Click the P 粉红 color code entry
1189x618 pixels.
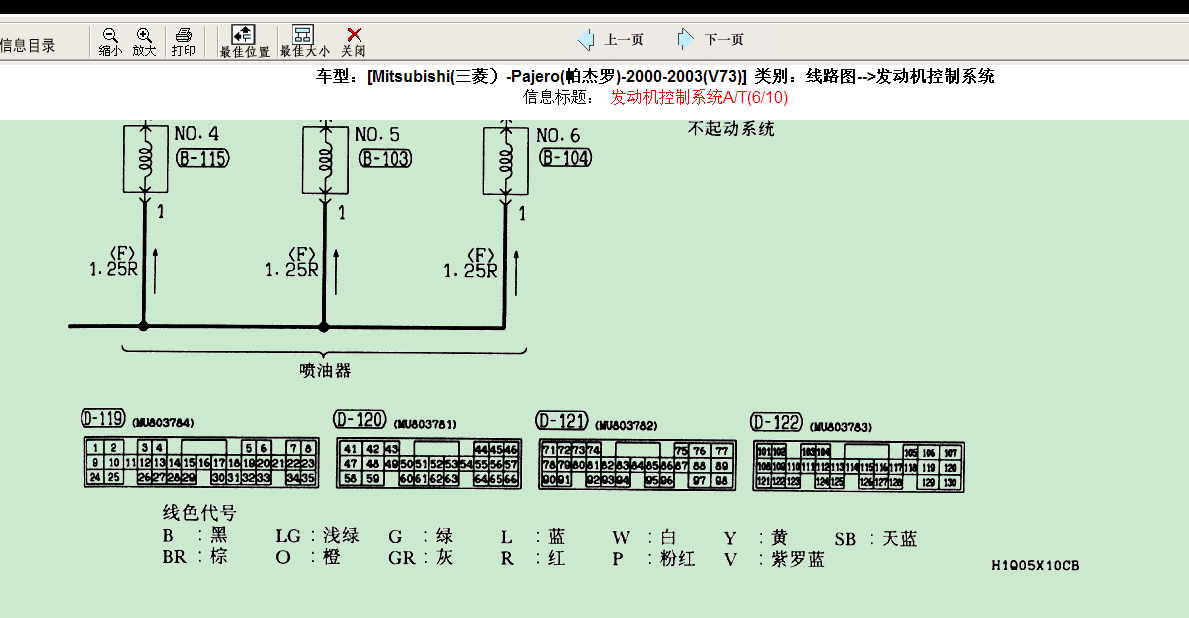point(654,559)
